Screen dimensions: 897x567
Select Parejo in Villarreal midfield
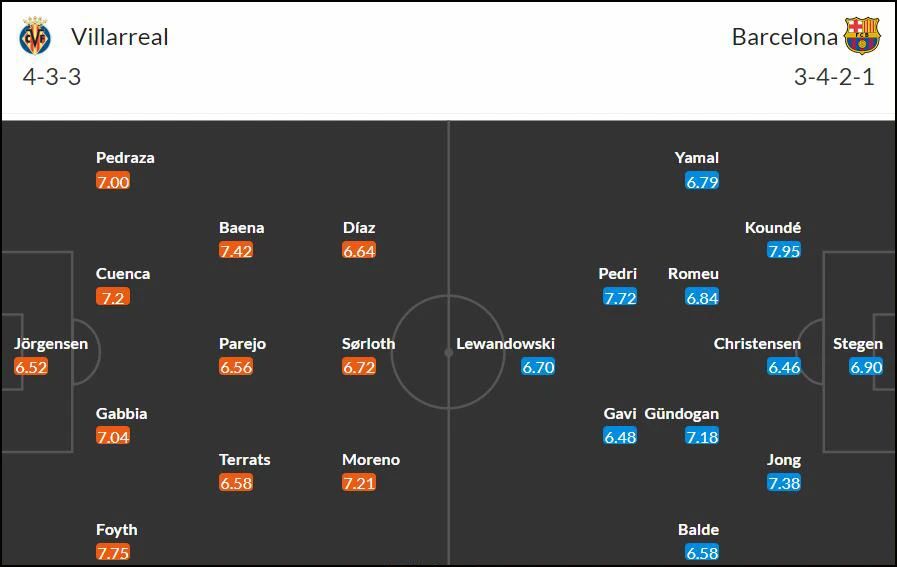point(243,344)
